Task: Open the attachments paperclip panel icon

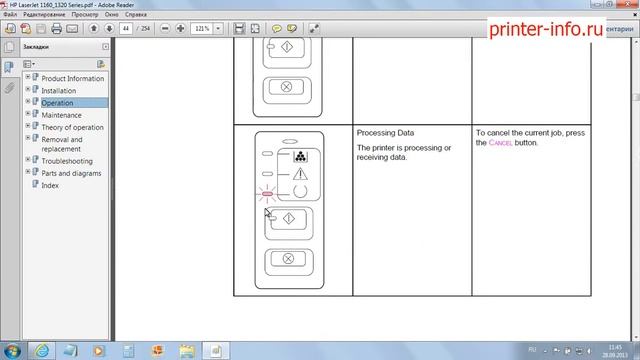Action: (9, 87)
